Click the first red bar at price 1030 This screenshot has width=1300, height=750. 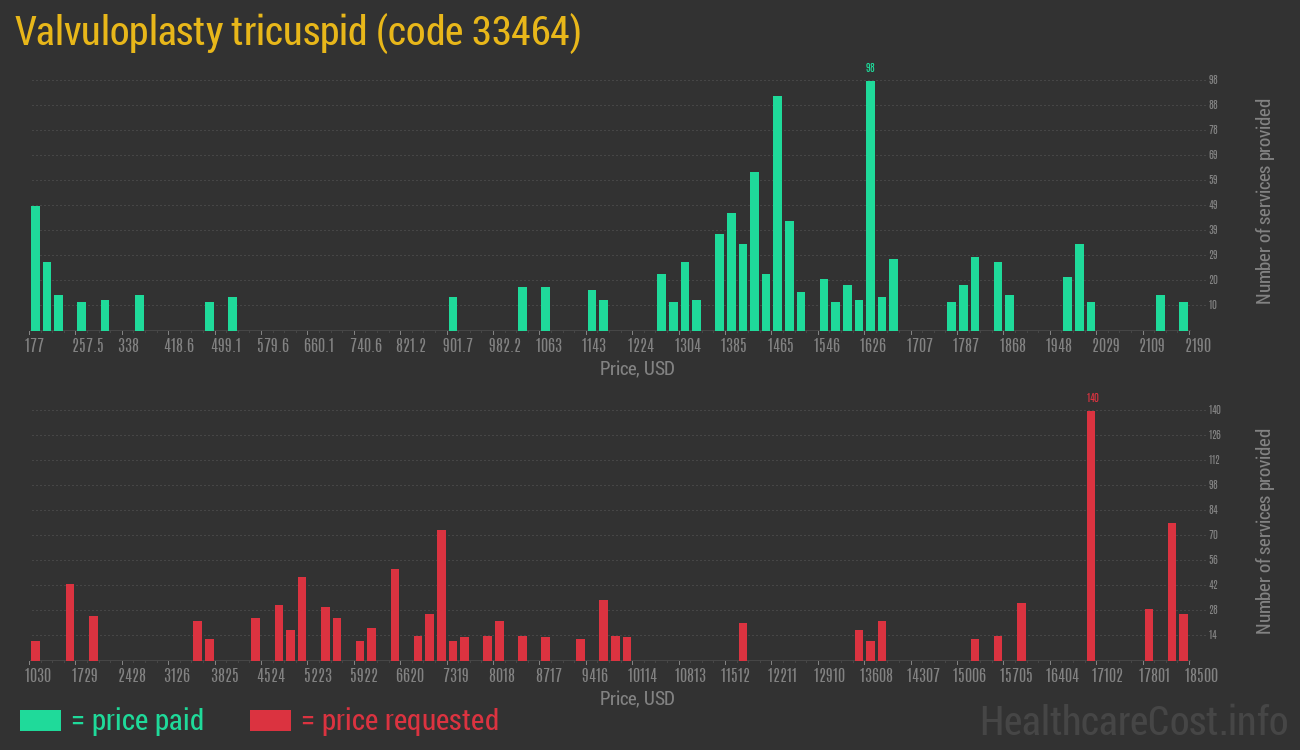coord(36,650)
